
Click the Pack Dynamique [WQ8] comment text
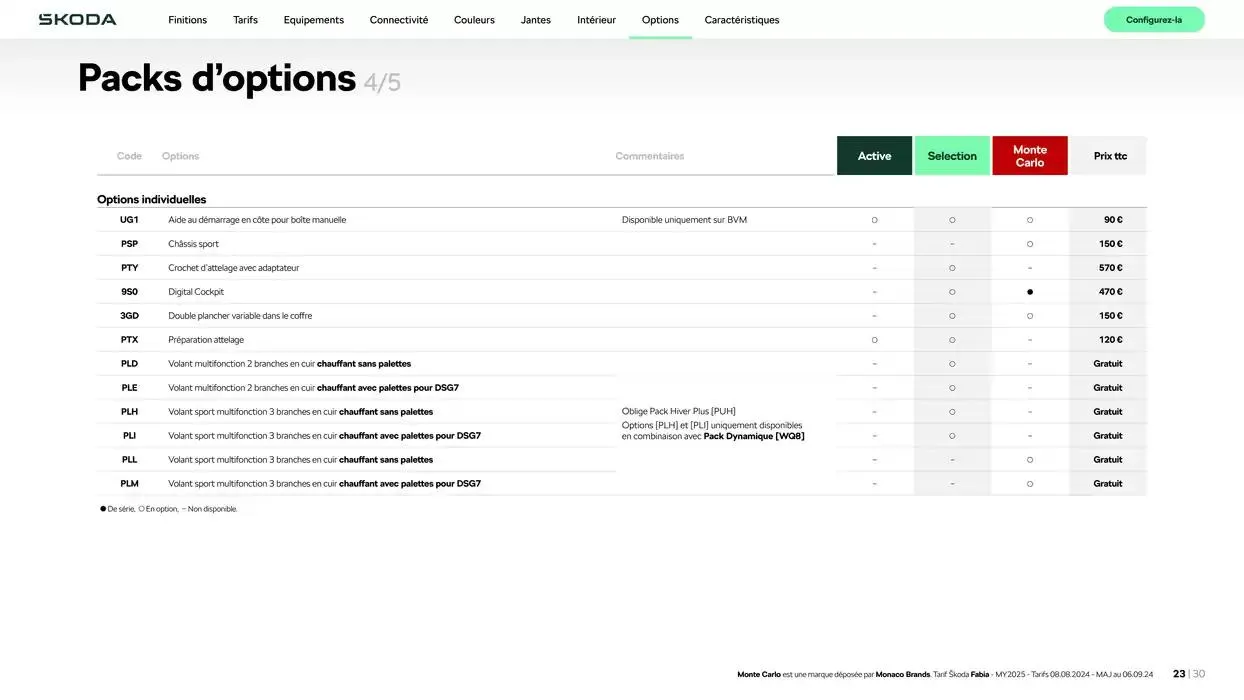coord(754,436)
